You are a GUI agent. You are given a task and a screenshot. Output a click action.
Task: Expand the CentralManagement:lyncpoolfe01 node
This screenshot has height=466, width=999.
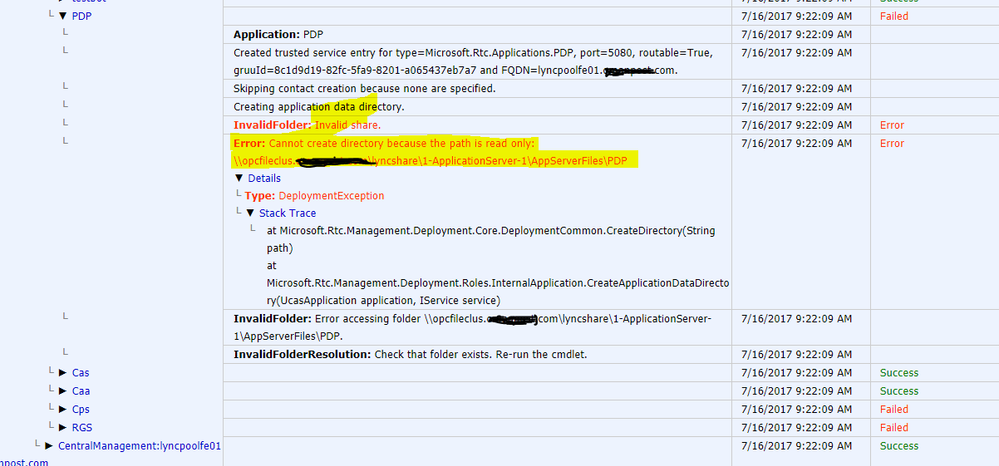tap(49, 446)
